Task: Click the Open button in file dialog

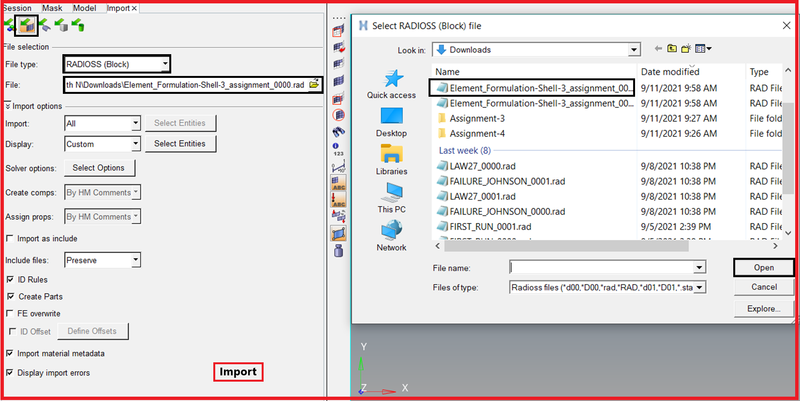Action: coord(764,268)
